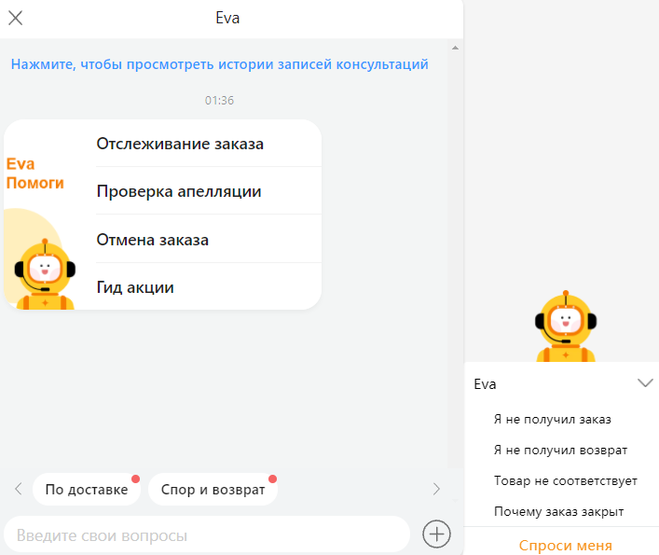
Task: Show next quick-reply chips with right arrow
Action: (436, 489)
